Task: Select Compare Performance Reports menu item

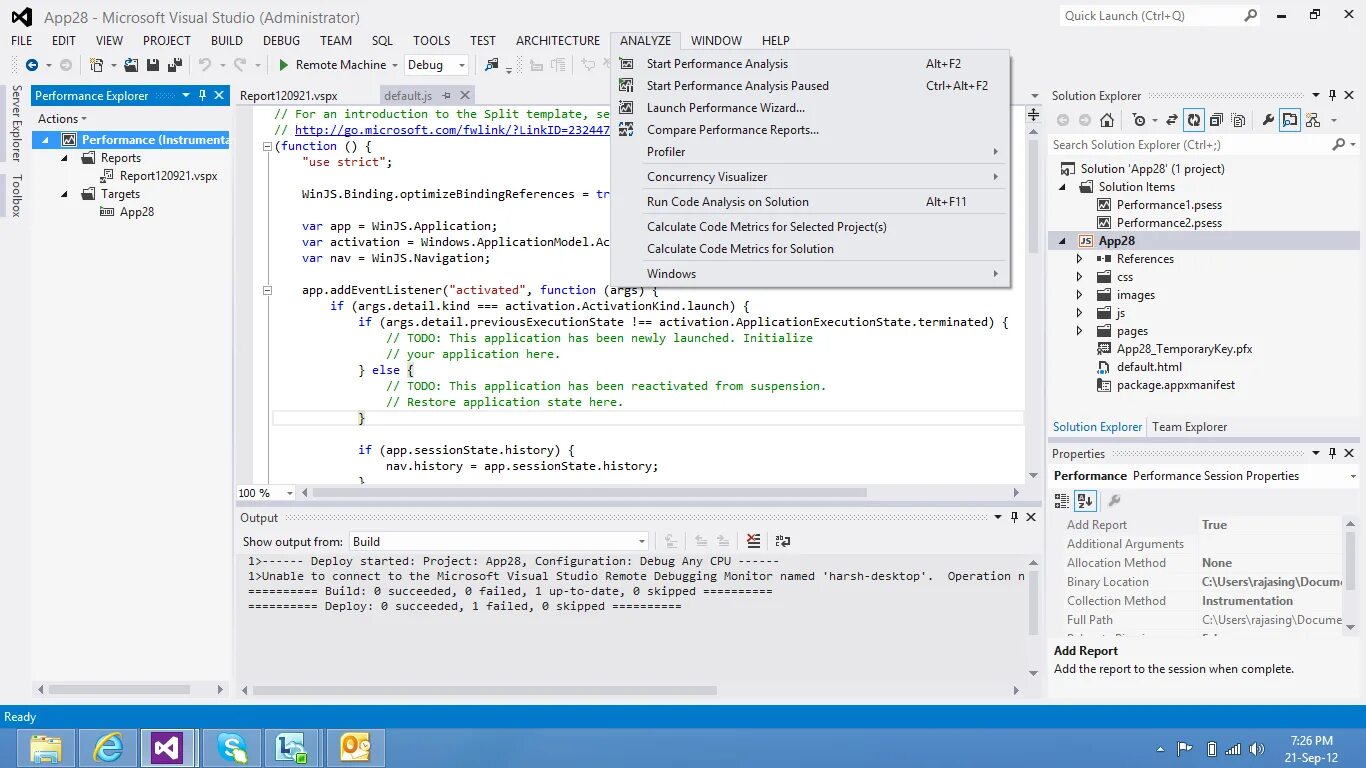Action: (810, 130)
